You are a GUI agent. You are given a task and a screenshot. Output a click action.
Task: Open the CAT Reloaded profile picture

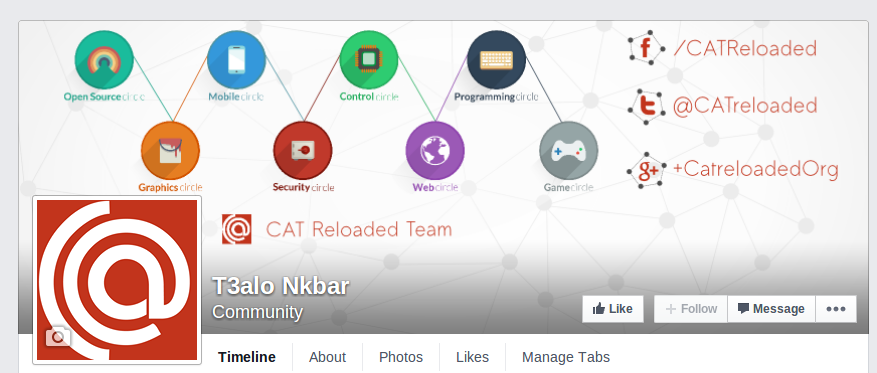pos(117,280)
